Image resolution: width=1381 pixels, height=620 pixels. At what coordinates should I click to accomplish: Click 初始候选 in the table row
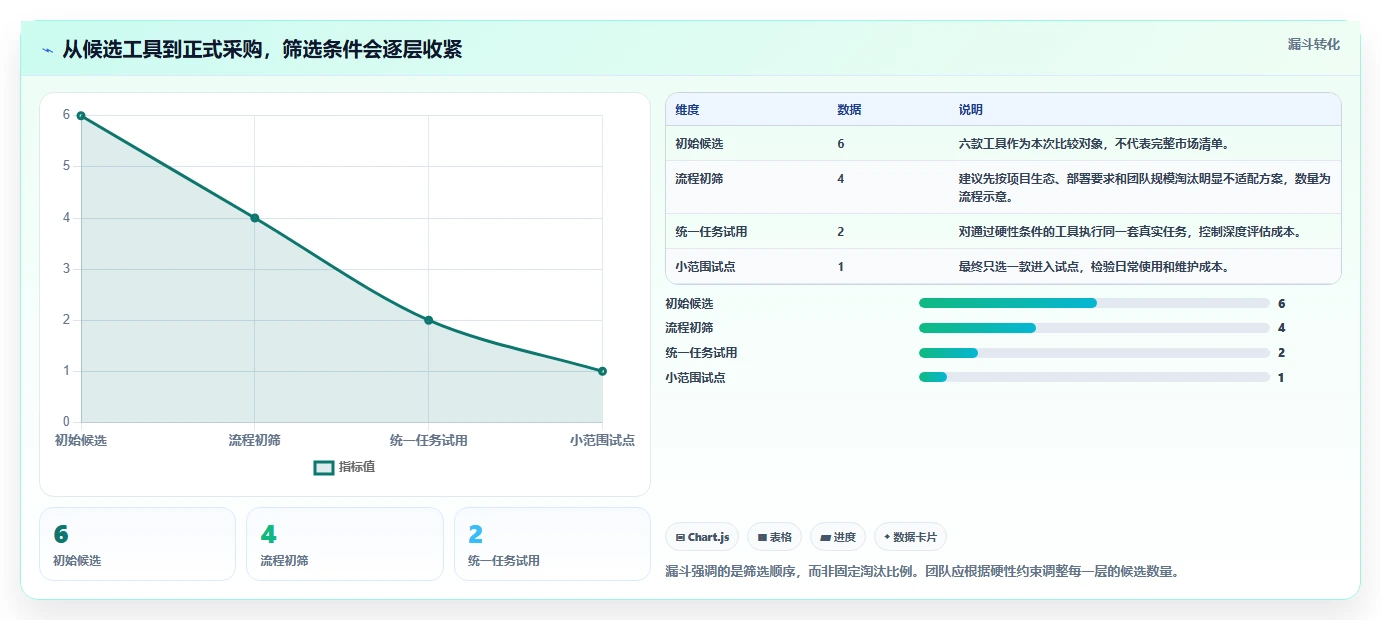pos(699,144)
